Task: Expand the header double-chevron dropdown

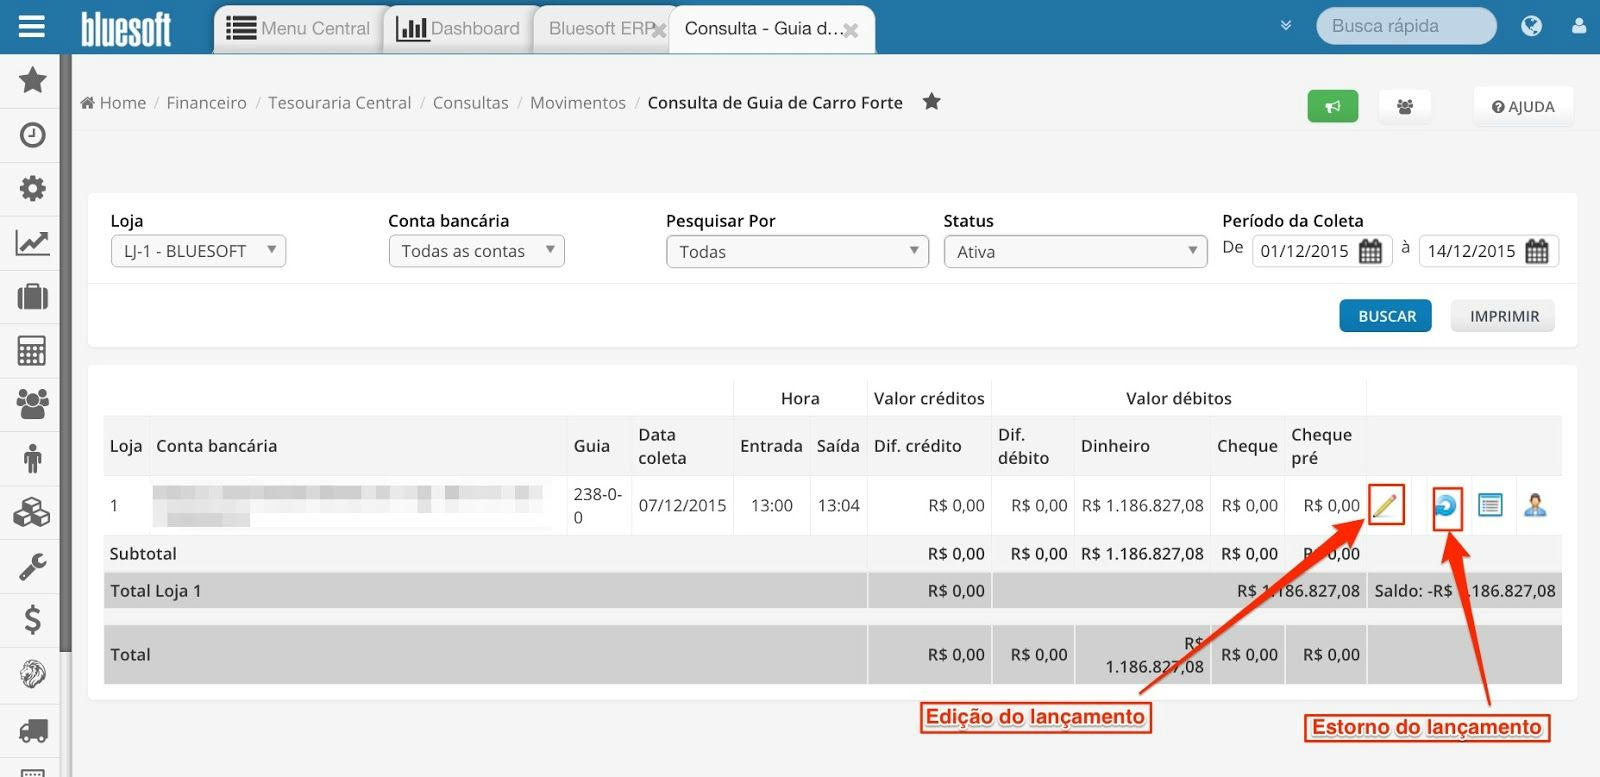Action: tap(1286, 26)
